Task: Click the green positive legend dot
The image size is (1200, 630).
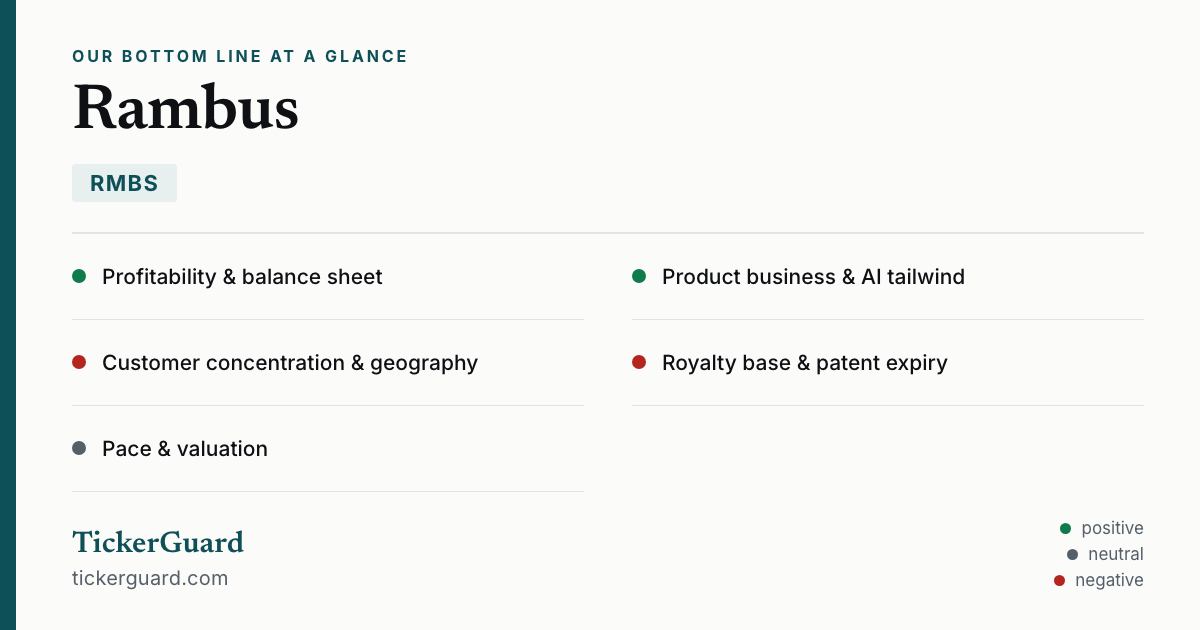Action: click(x=1065, y=528)
